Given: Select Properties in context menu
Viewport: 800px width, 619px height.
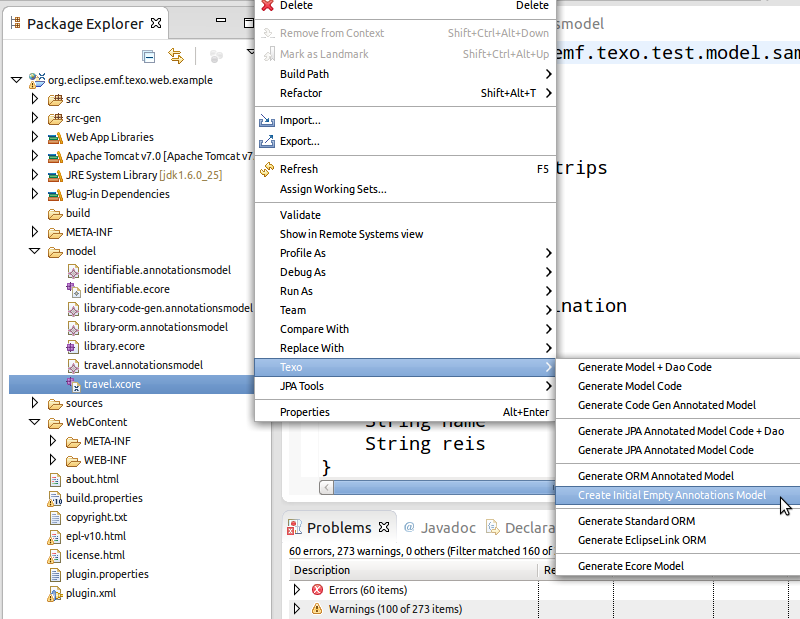Looking at the screenshot, I should 405,412.
